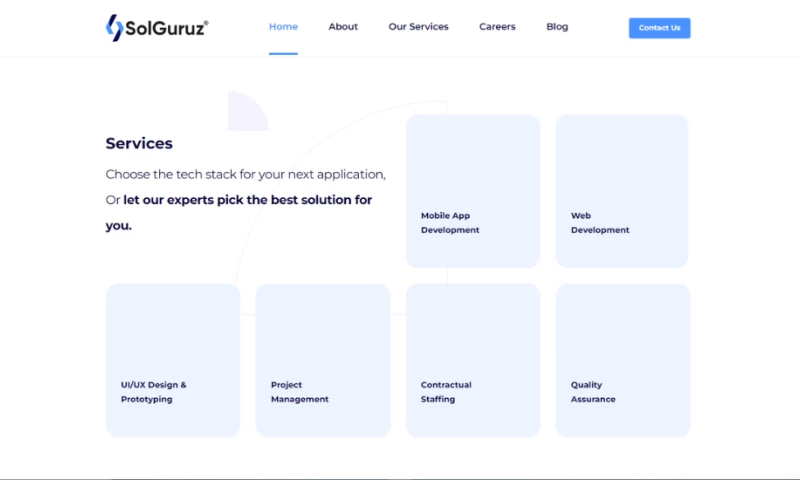Screen dimensions: 800x480
Task: Open the Web Development service card
Action: (622, 191)
